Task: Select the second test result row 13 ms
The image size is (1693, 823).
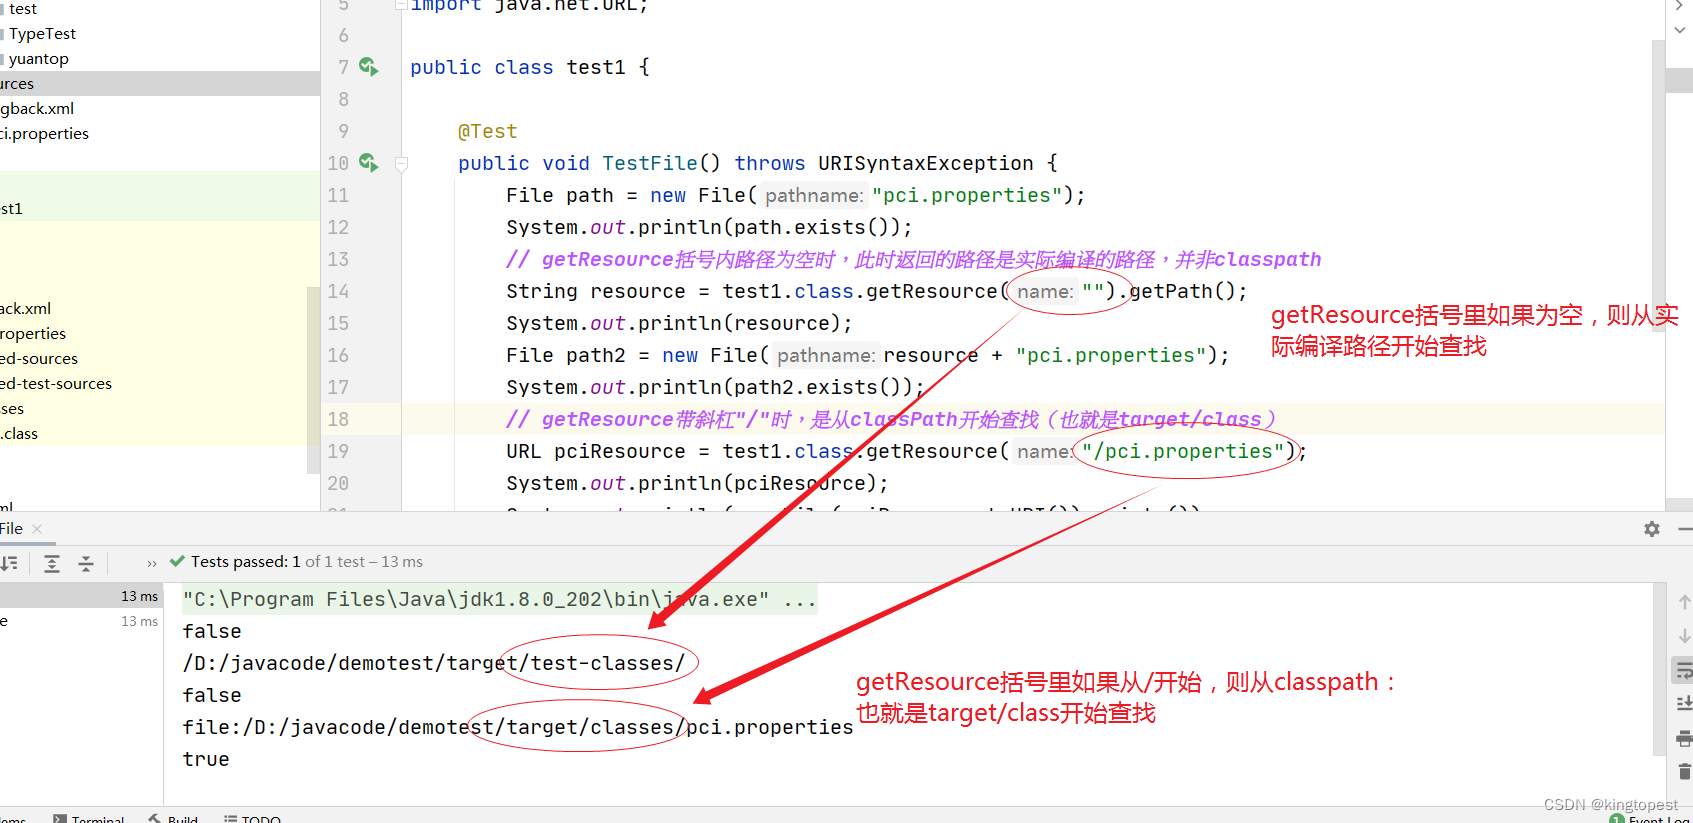Action: click(x=81, y=621)
